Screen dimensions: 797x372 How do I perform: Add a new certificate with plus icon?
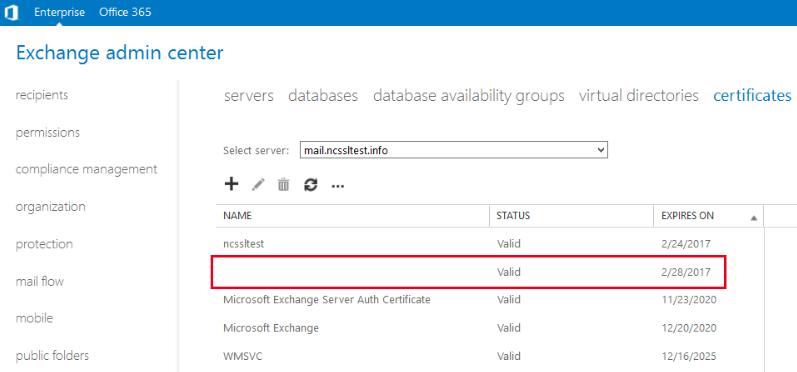tap(231, 184)
